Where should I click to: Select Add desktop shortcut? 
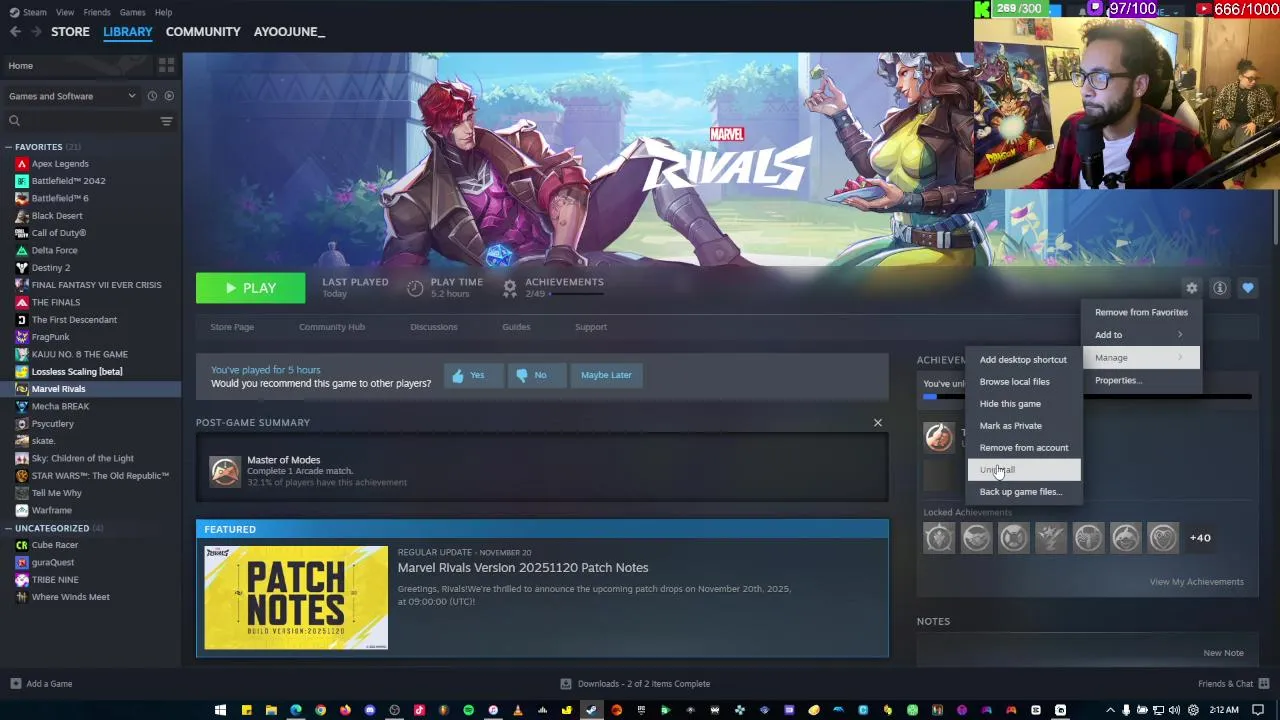point(1023,360)
